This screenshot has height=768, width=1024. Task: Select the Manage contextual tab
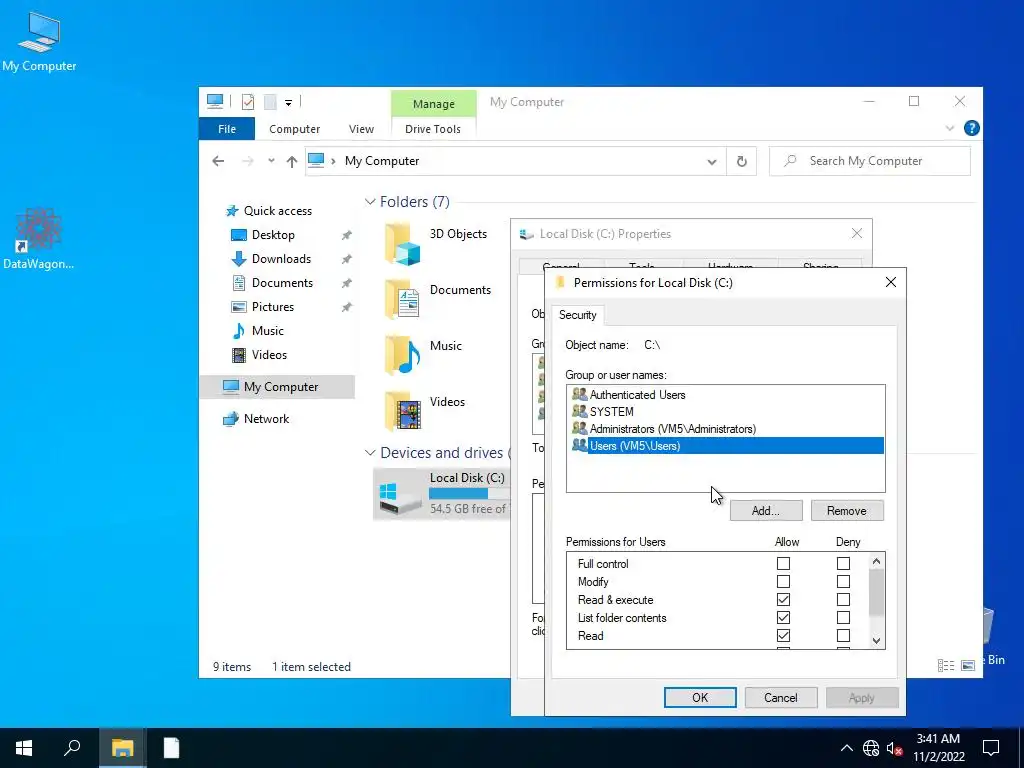(x=434, y=104)
